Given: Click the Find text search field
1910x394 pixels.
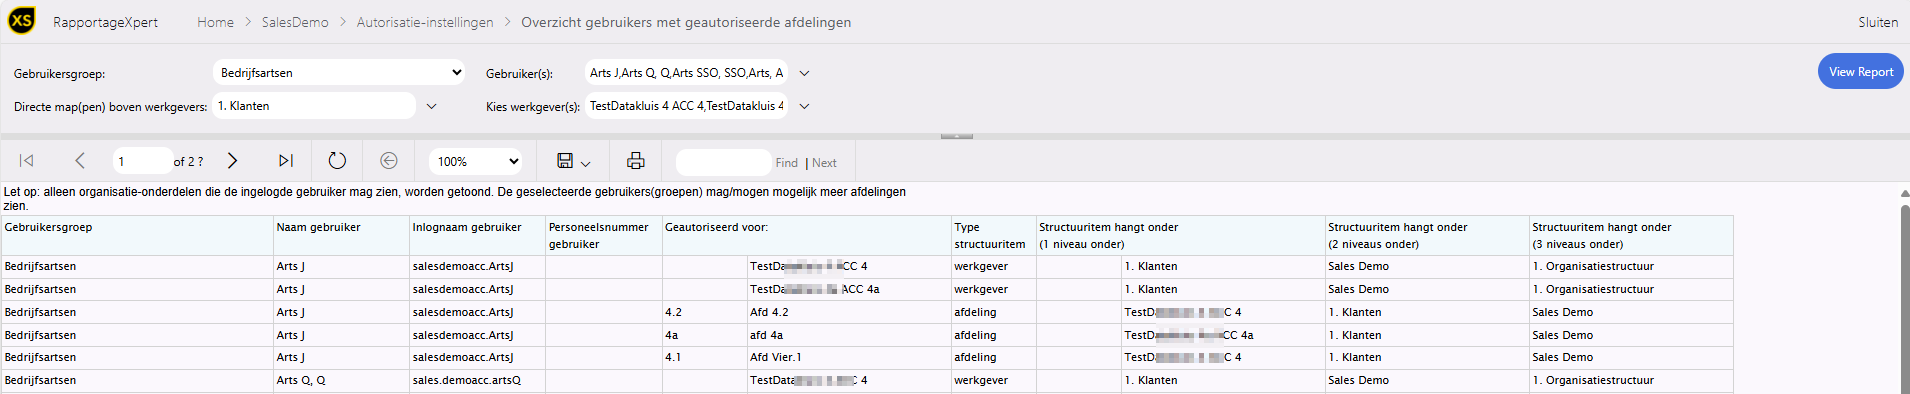Looking at the screenshot, I should pyautogui.click(x=723, y=162).
